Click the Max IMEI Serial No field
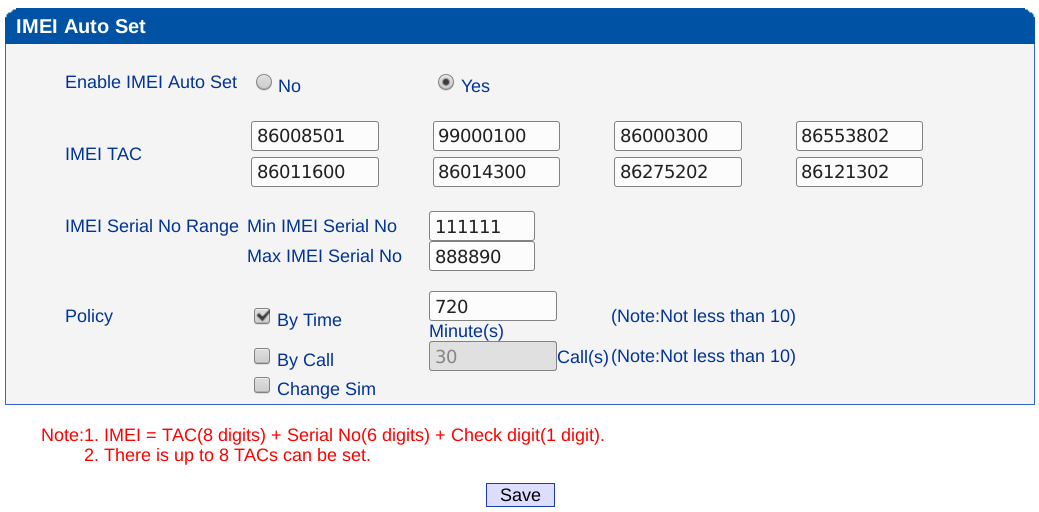 [481, 256]
